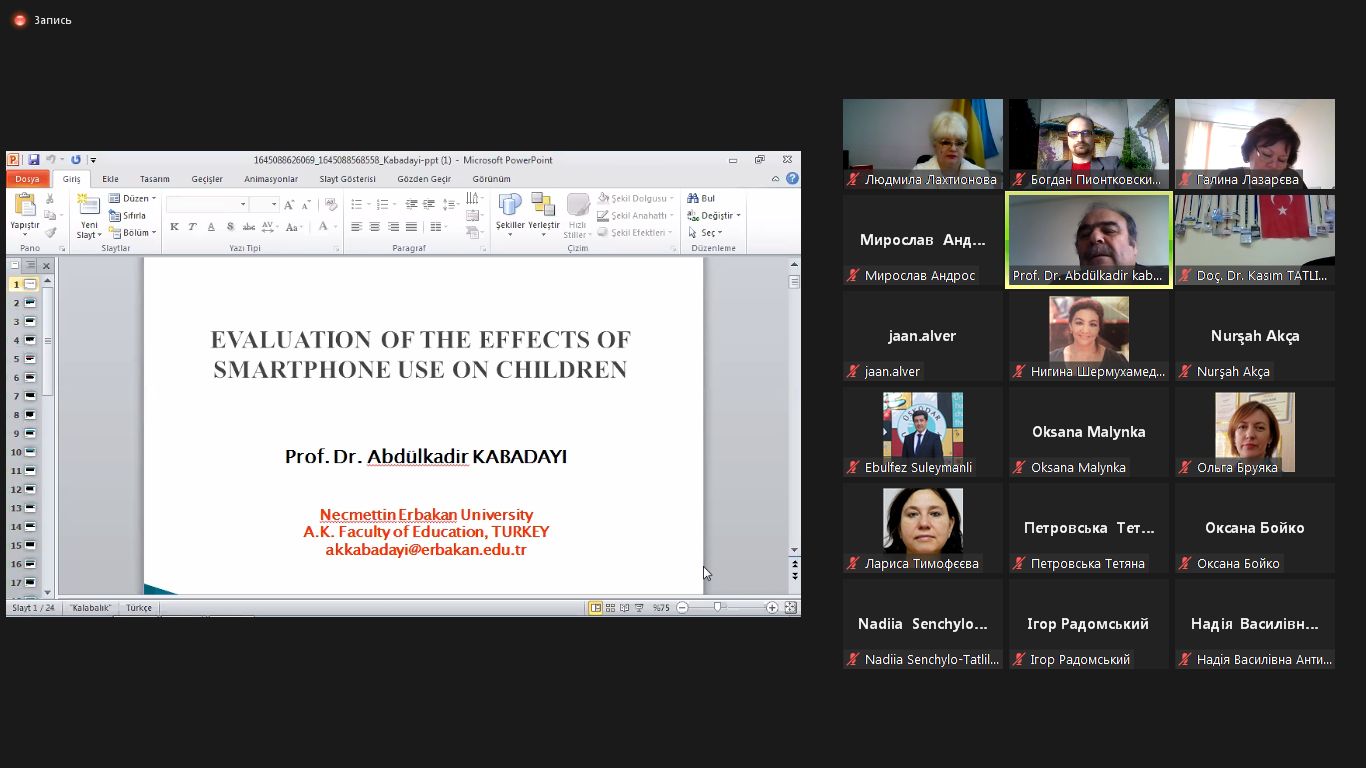Click the Türkçe language button in status bar
Image resolution: width=1366 pixels, height=768 pixels.
coord(139,607)
